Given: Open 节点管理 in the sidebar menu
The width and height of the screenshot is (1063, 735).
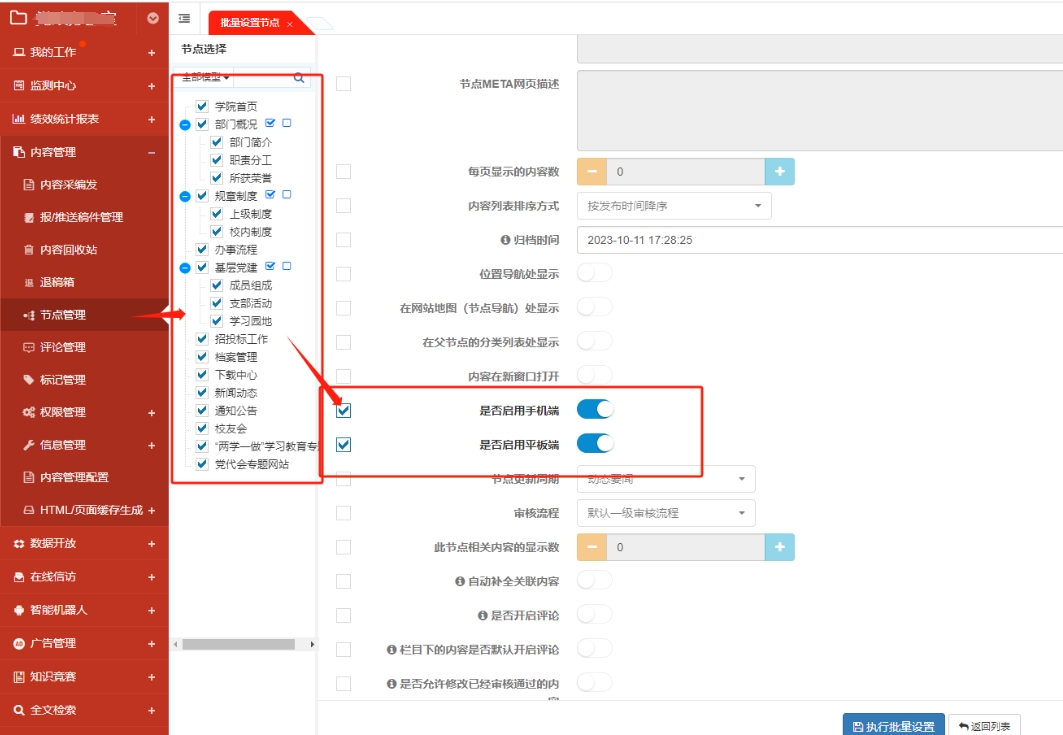Looking at the screenshot, I should tap(63, 315).
